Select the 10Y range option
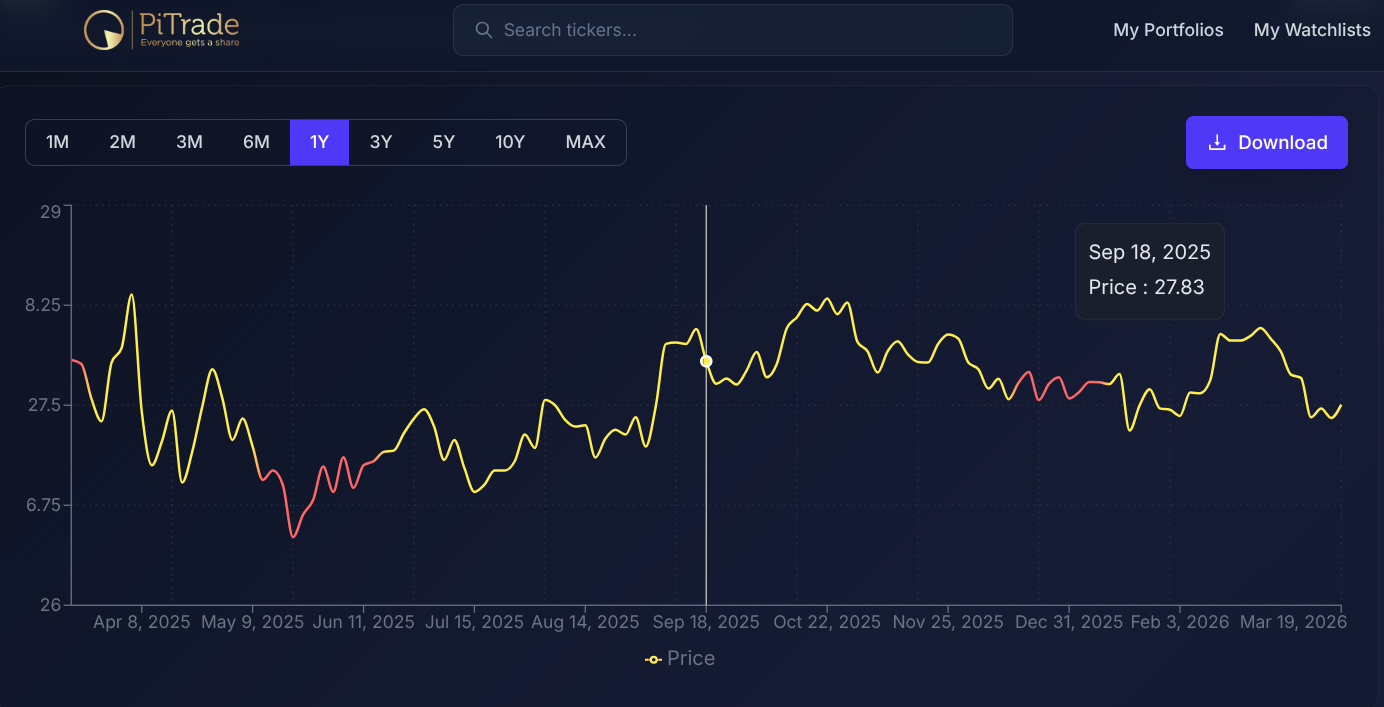The width and height of the screenshot is (1384, 707). (x=510, y=142)
